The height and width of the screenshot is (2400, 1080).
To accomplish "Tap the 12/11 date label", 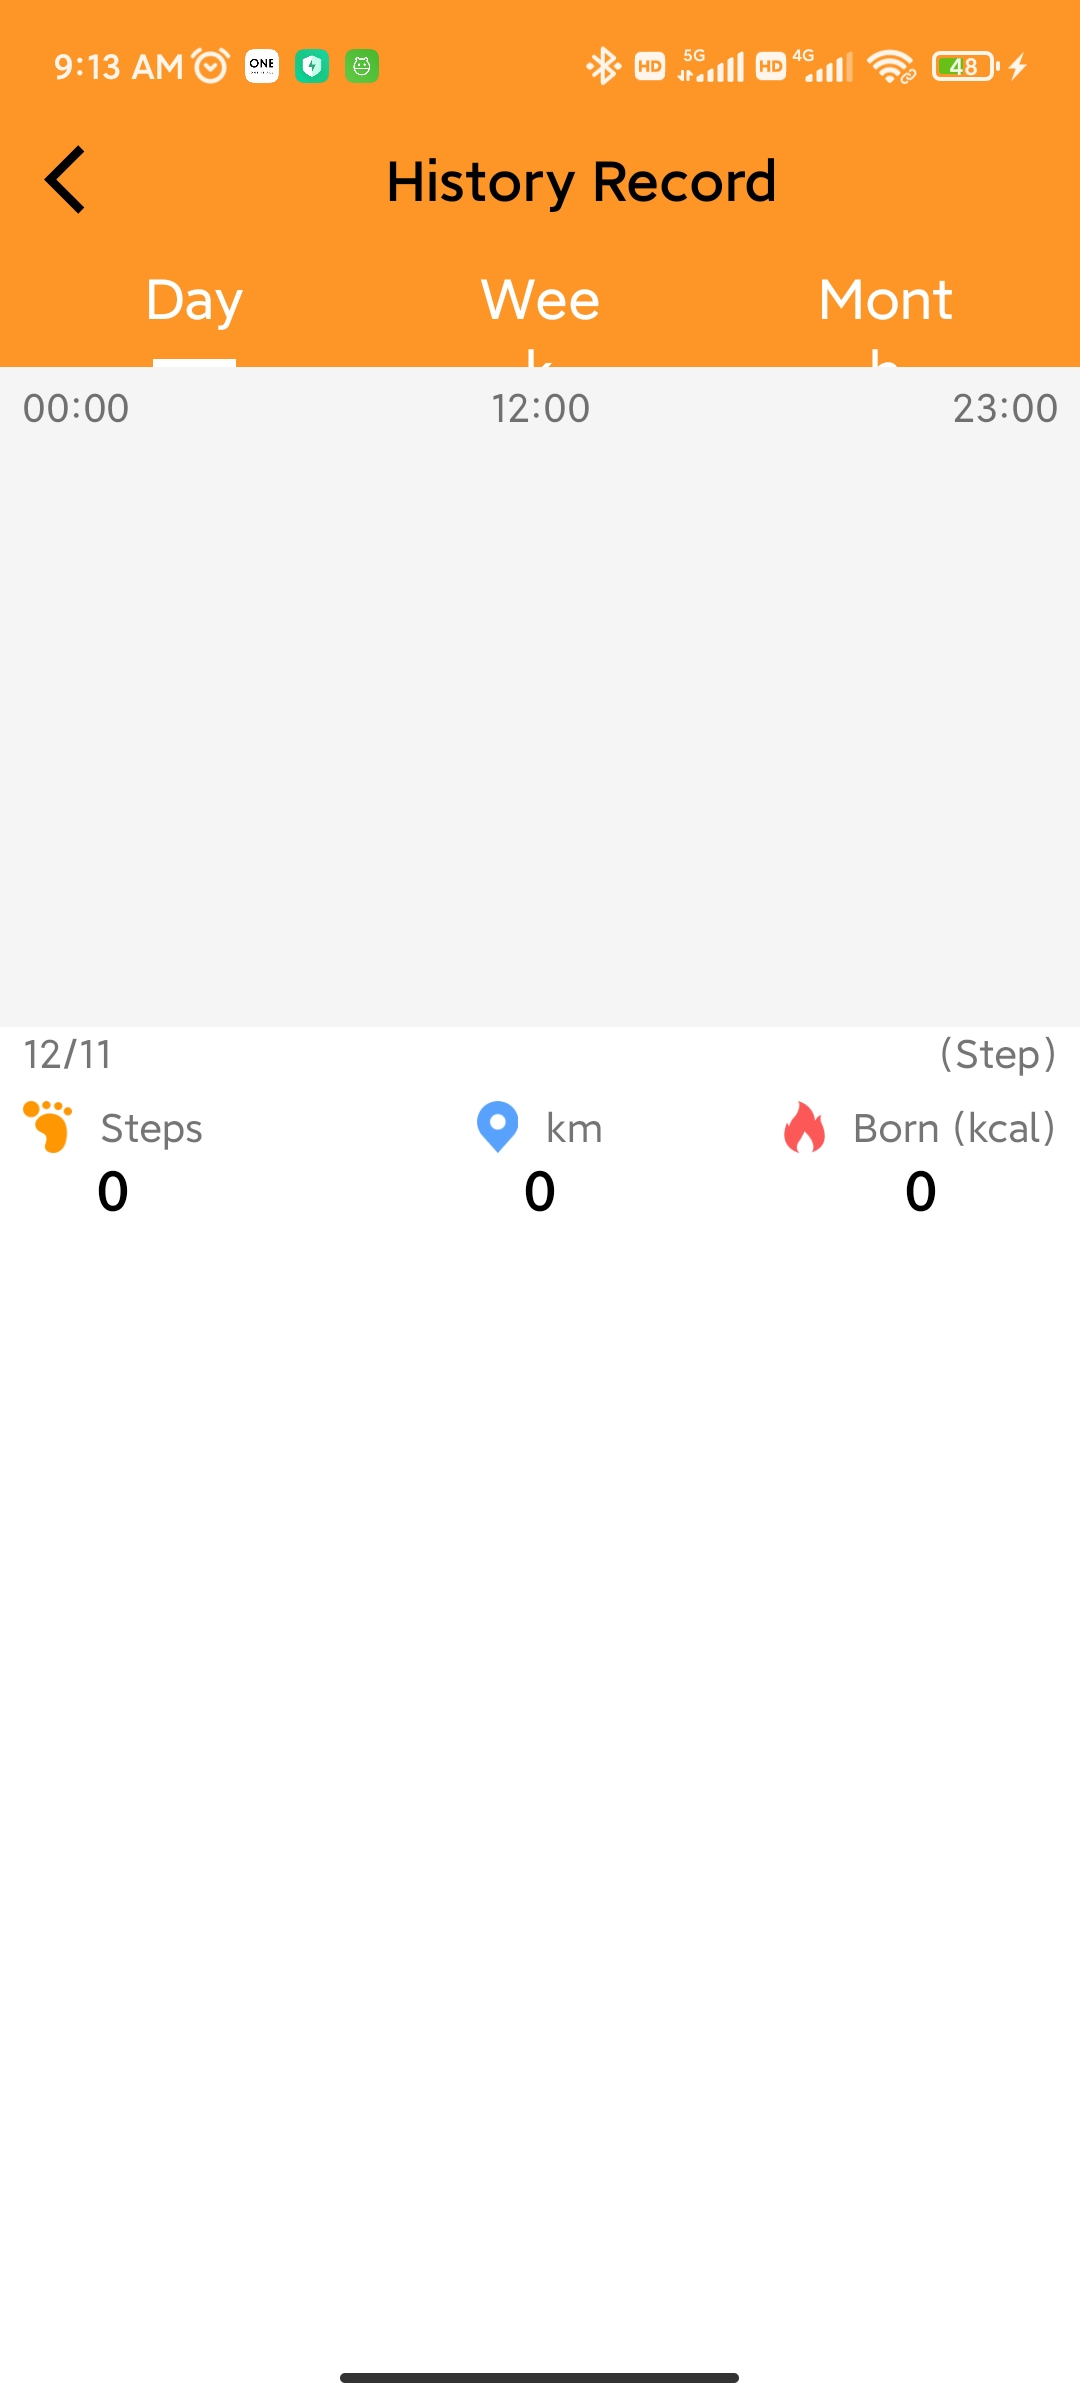I will [x=68, y=1054].
